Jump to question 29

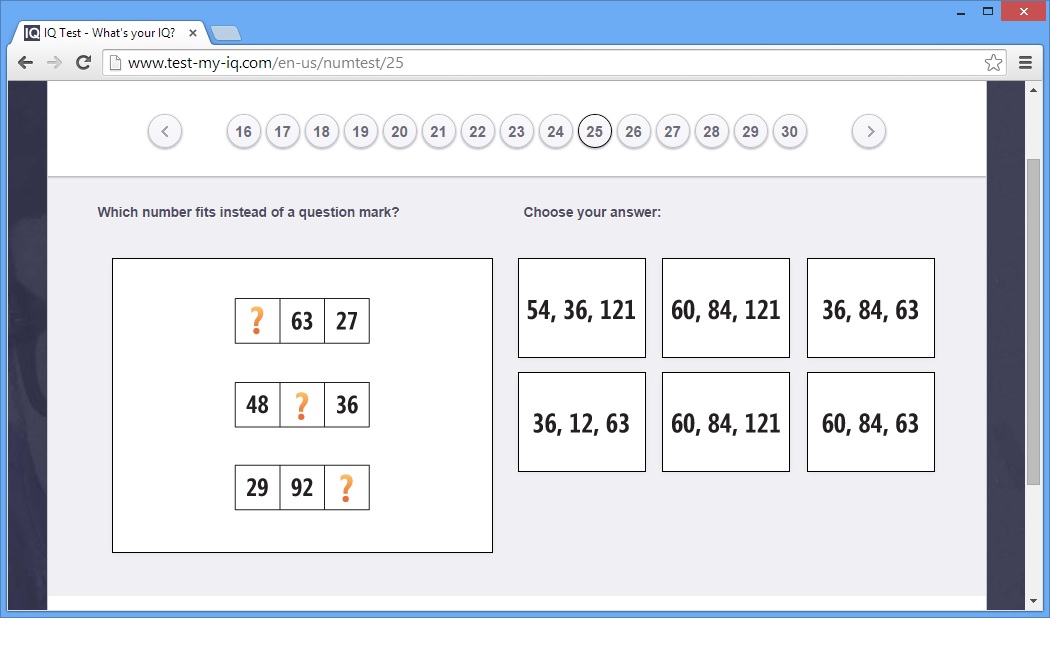(751, 131)
